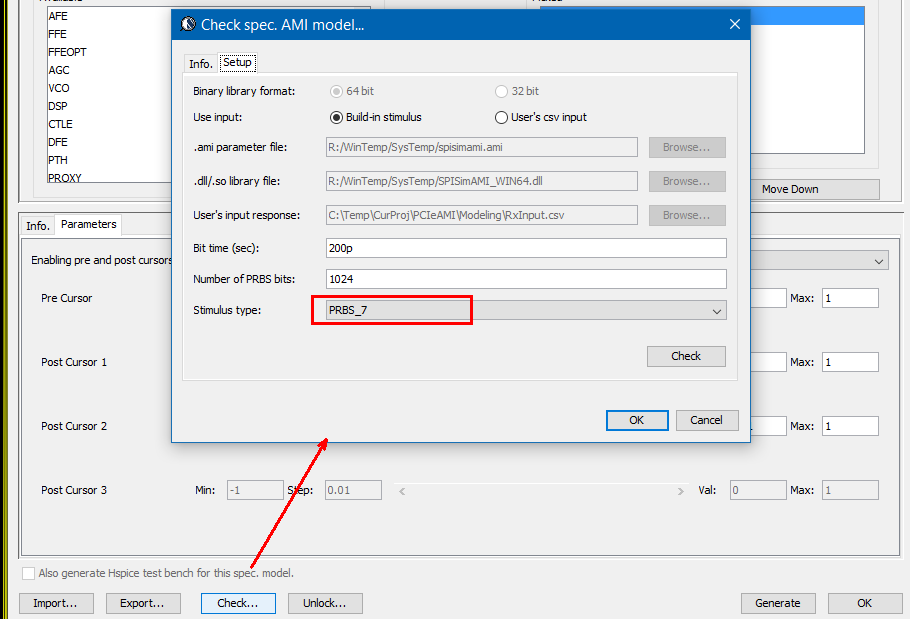Viewport: 910px width, 619px height.
Task: Click the Check button in dialog
Action: pos(686,356)
